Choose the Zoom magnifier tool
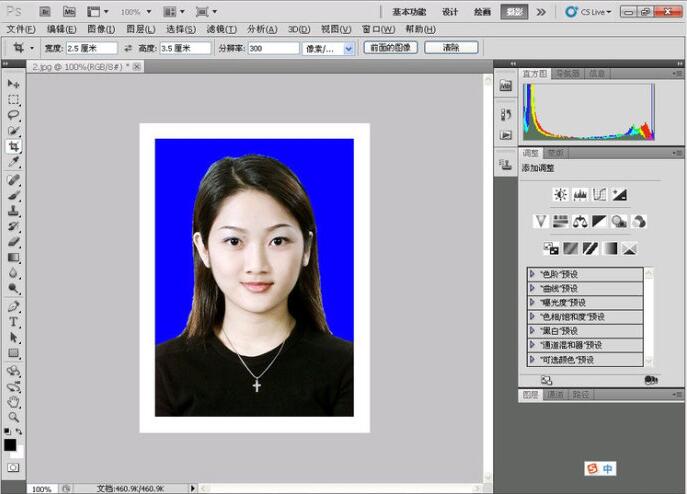The image size is (687, 494). click(14, 416)
